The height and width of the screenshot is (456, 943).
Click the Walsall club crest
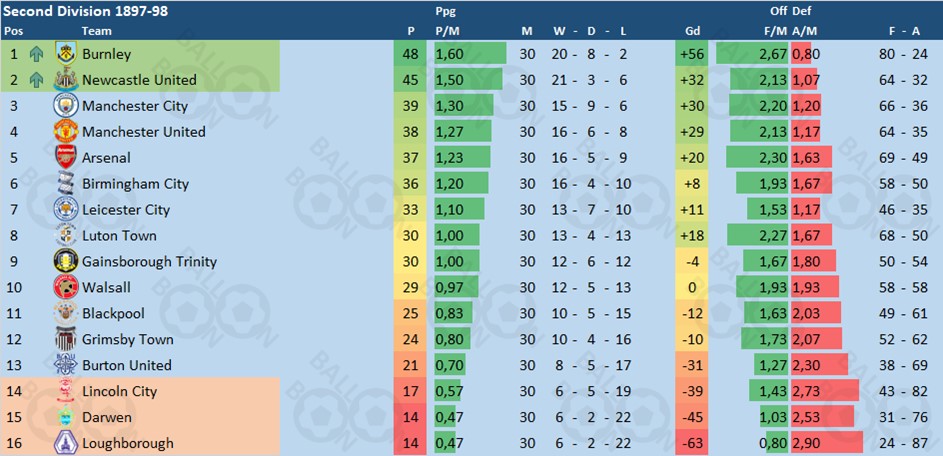pos(66,287)
